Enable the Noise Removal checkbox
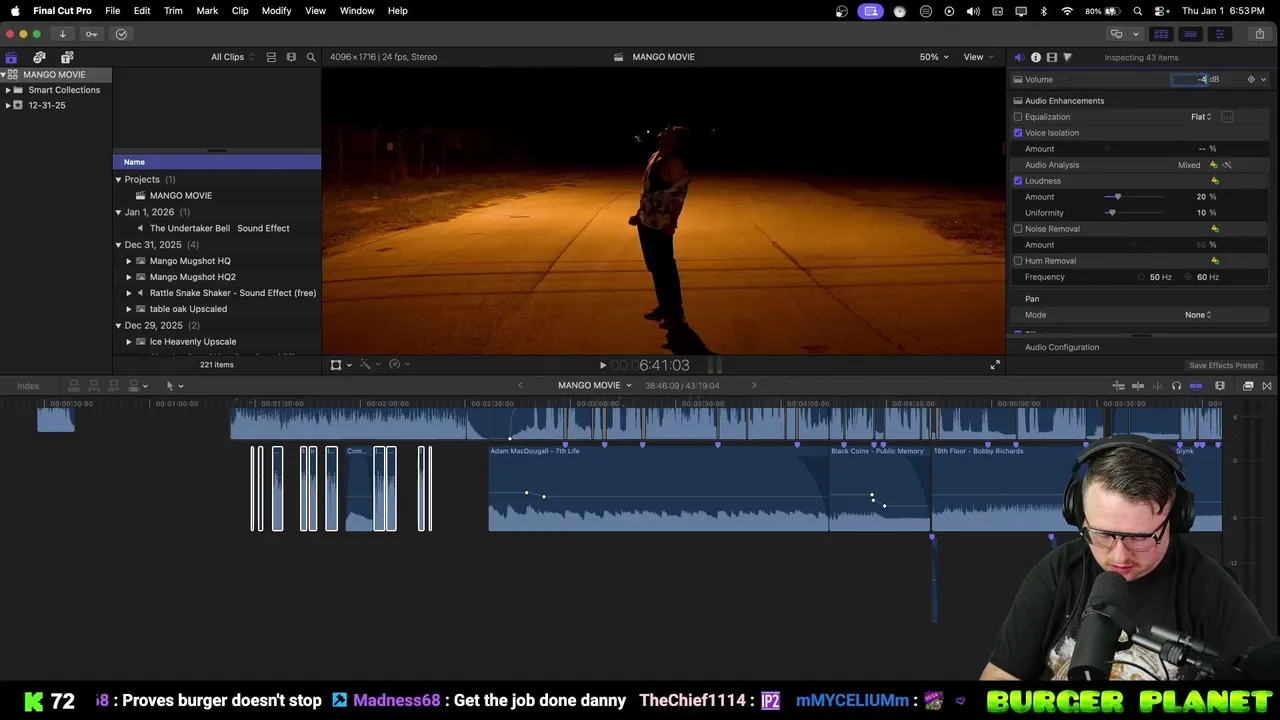 pyautogui.click(x=1018, y=229)
